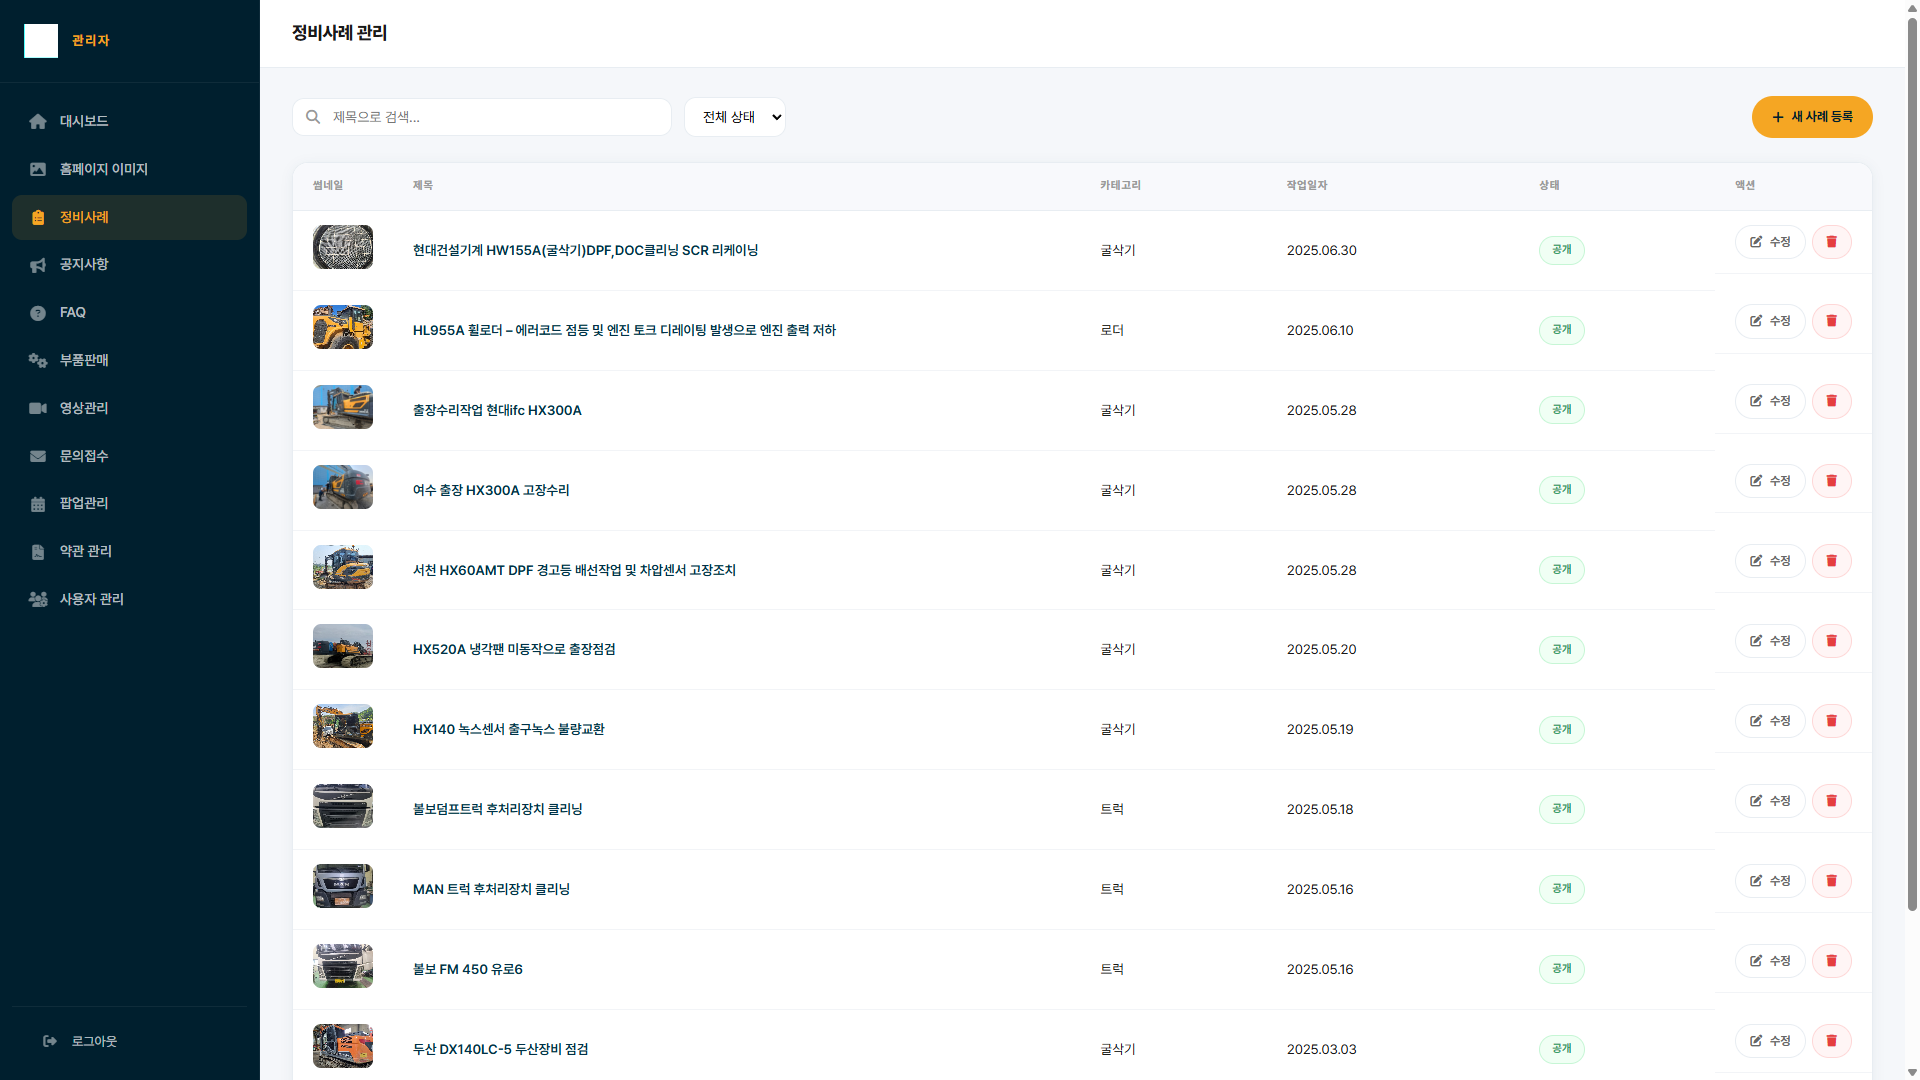Click the 새 사례 등록 button
This screenshot has height=1080, width=1920.
[x=1812, y=117]
